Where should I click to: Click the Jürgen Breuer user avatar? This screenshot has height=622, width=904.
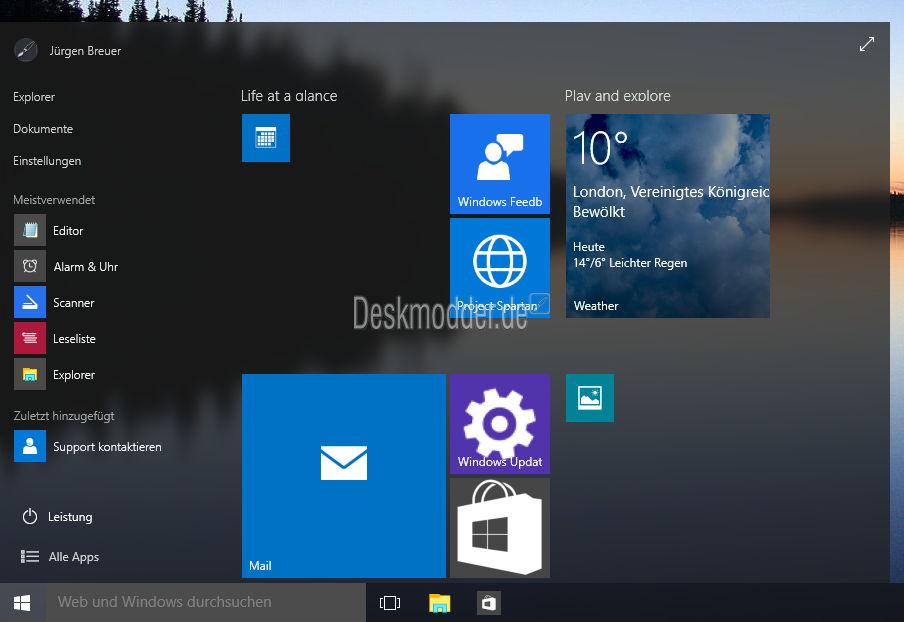click(x=26, y=51)
